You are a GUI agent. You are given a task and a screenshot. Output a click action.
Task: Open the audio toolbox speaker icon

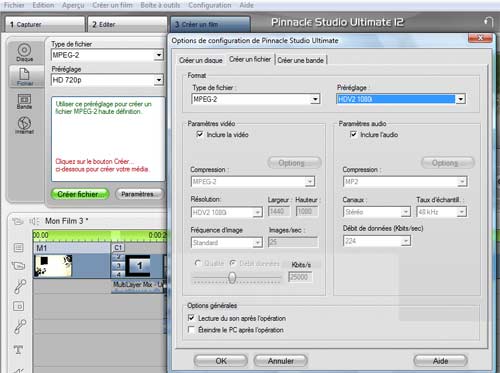pos(34,221)
